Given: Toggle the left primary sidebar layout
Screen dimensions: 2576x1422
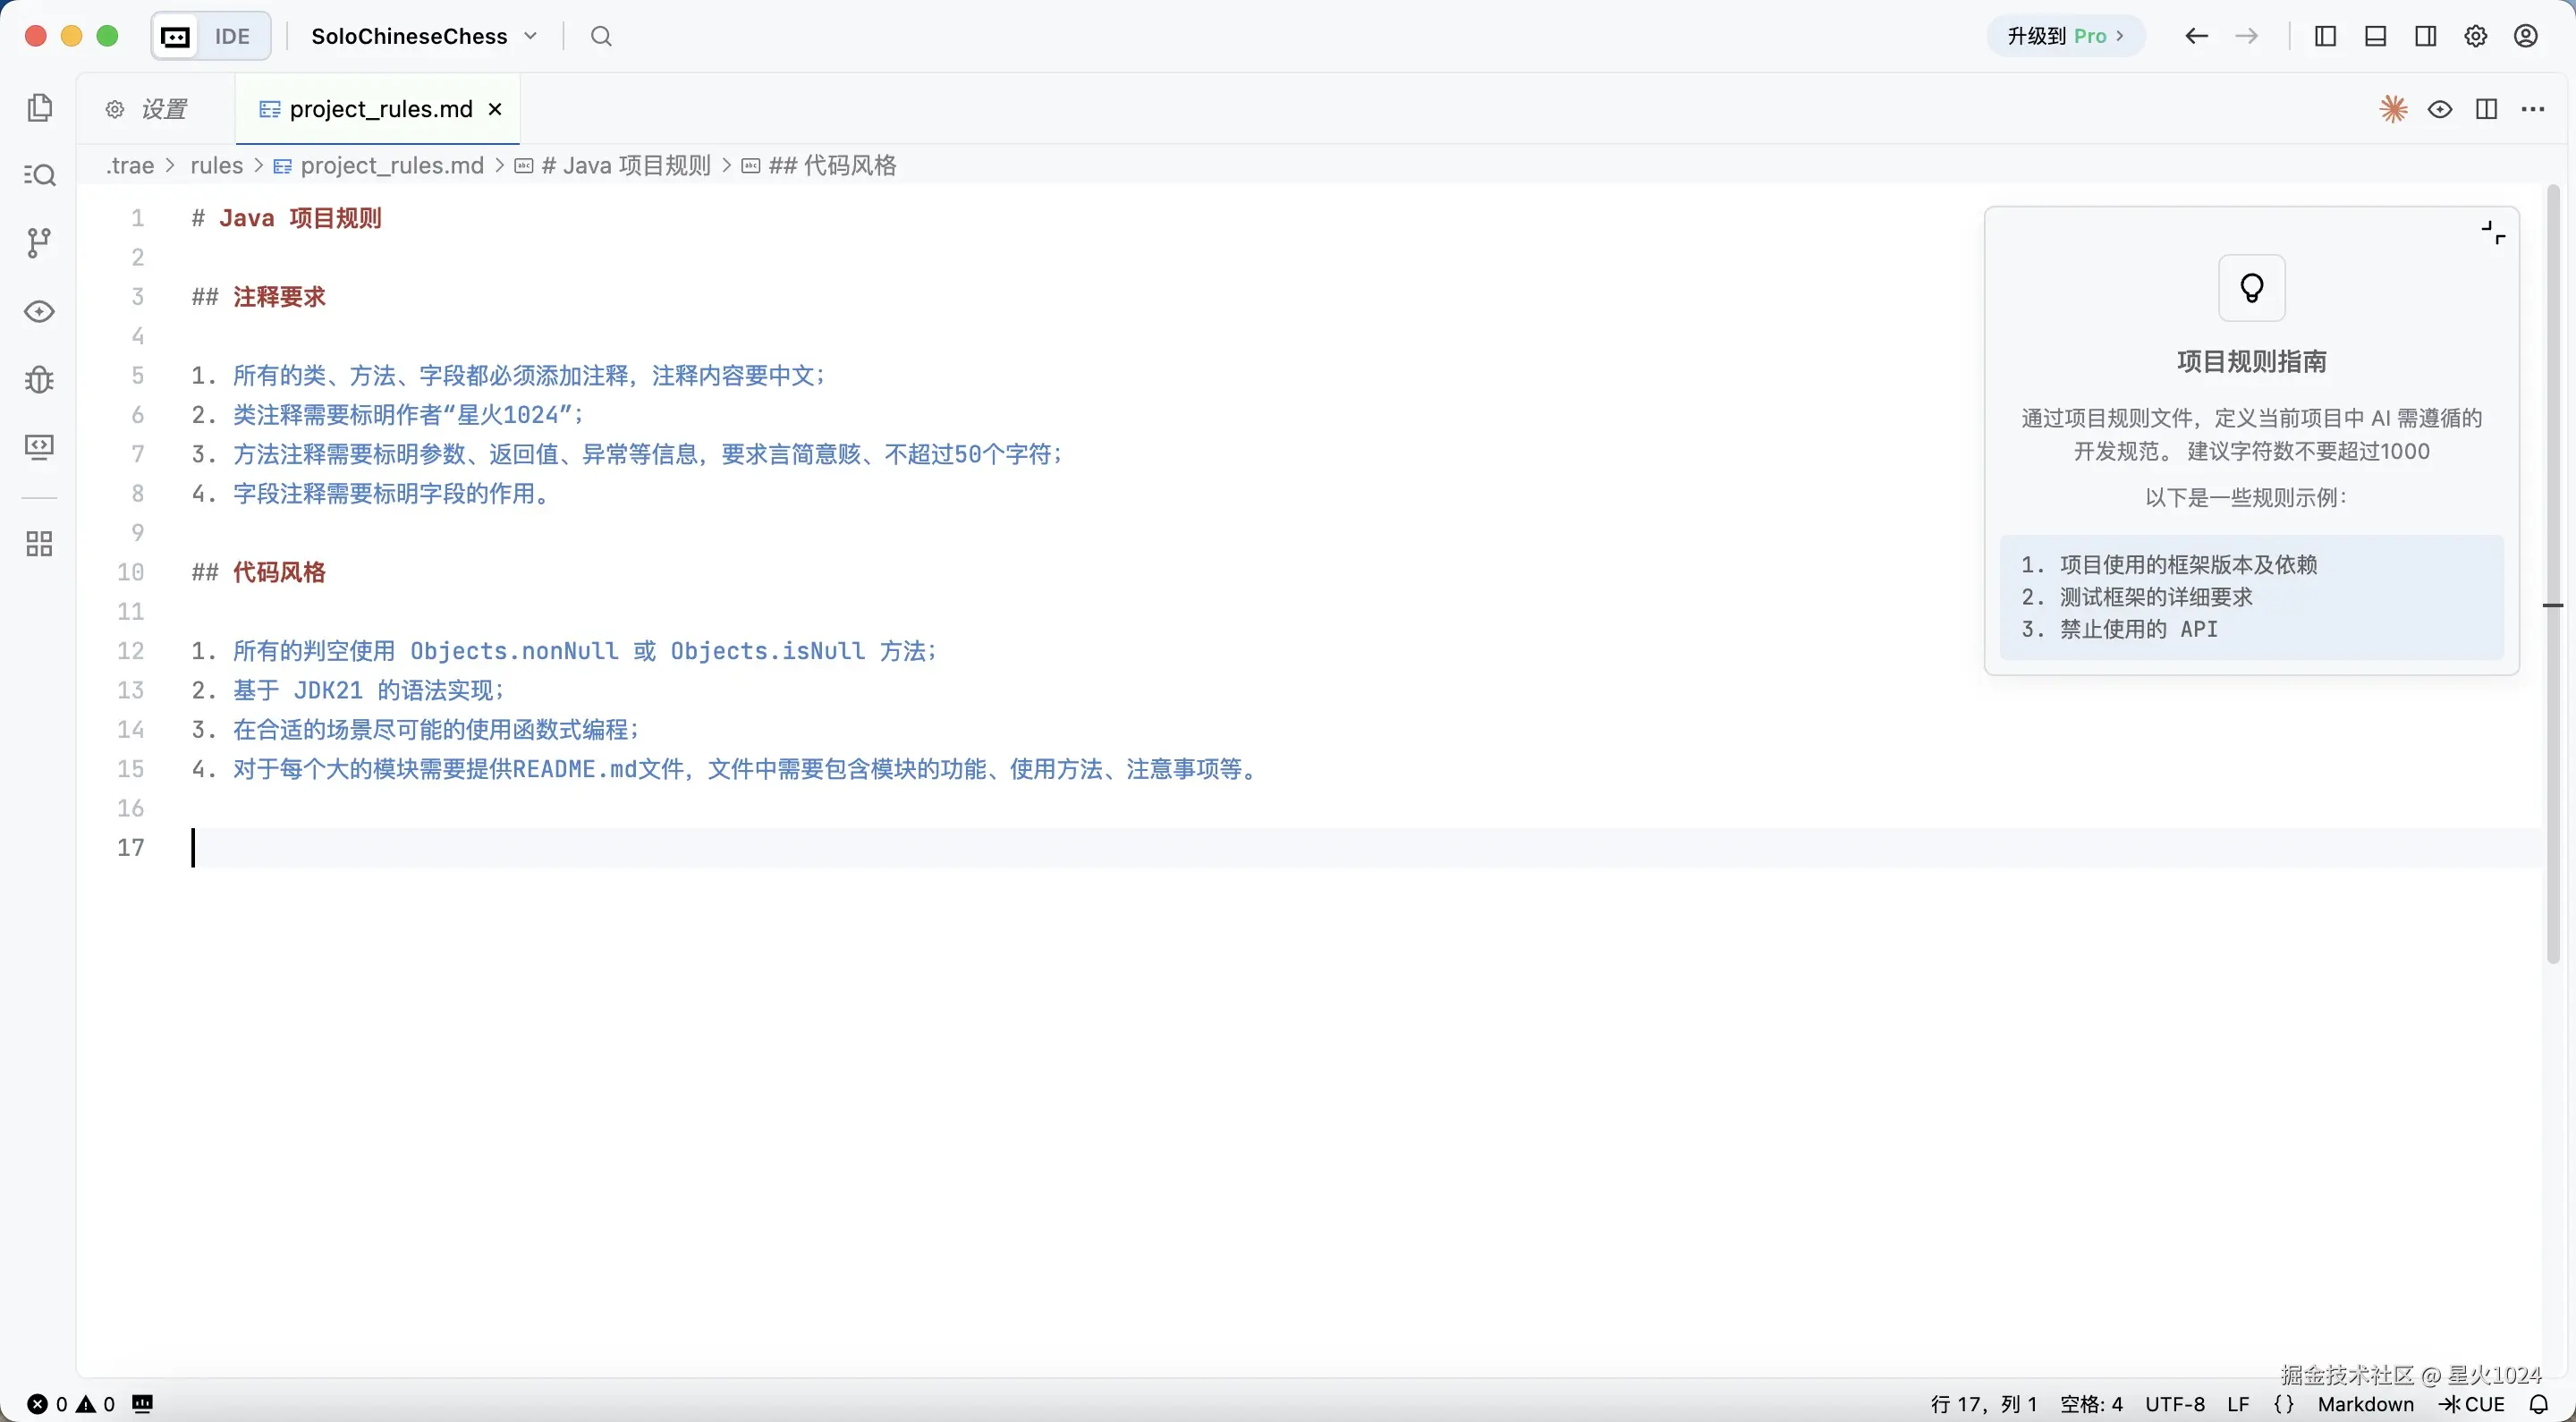Looking at the screenshot, I should (2326, 36).
